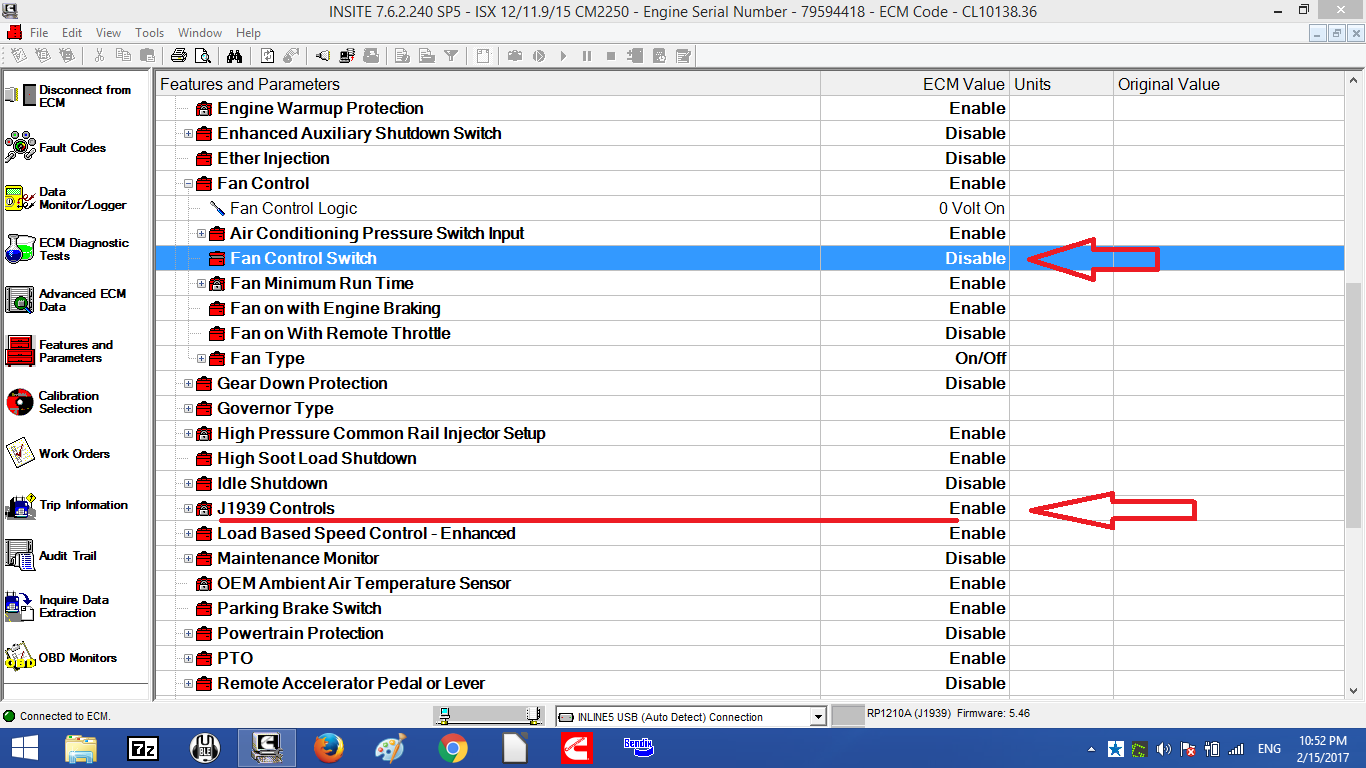Click the Units column header

1061,84
